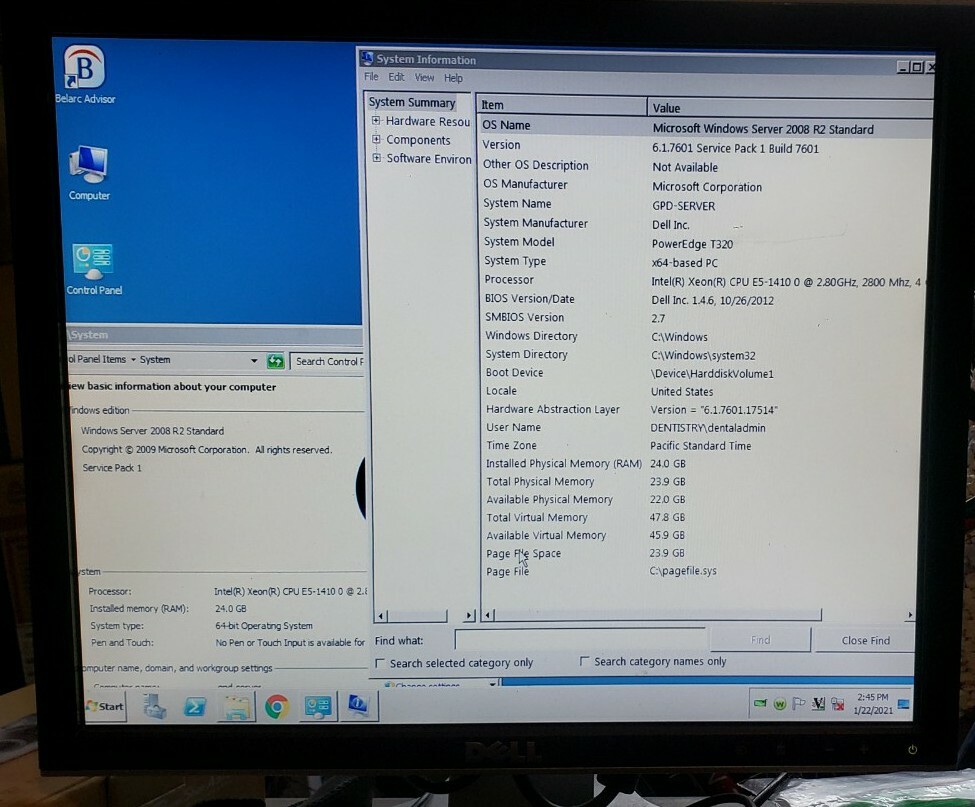The width and height of the screenshot is (975, 807).
Task: Click the Find button
Action: click(x=760, y=640)
